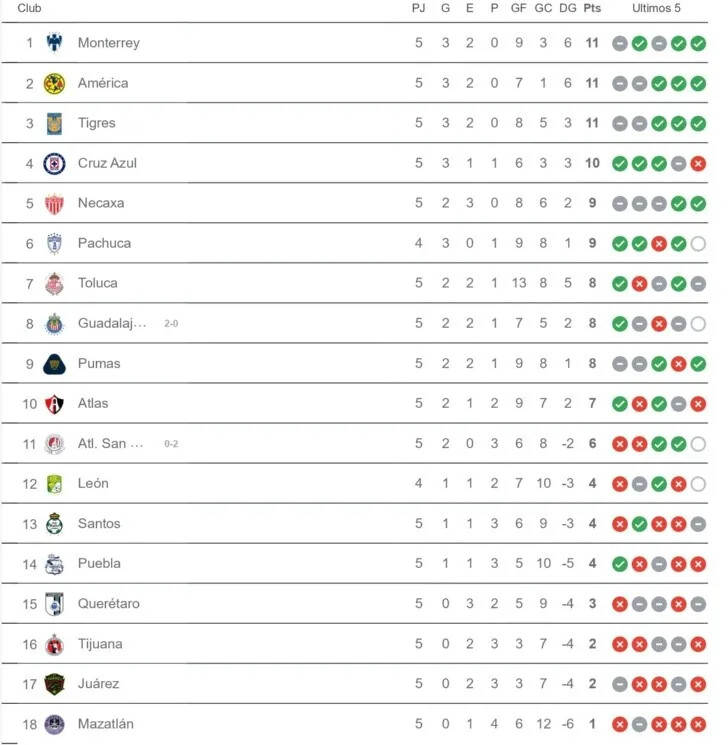Click Puebla's green win indicator
728x745 pixels.
click(620, 564)
